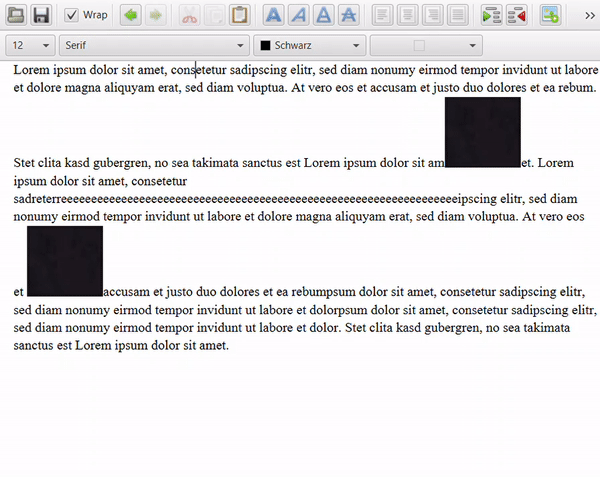Toggle the Wrap checkbox

click(71, 15)
